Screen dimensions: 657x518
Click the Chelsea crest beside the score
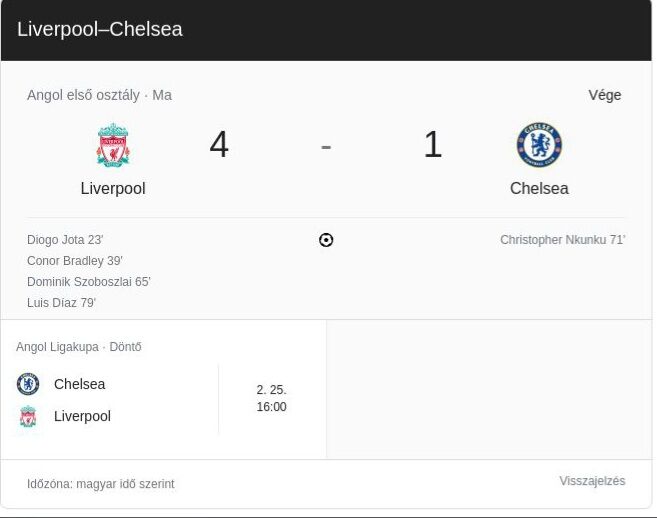coord(539,145)
